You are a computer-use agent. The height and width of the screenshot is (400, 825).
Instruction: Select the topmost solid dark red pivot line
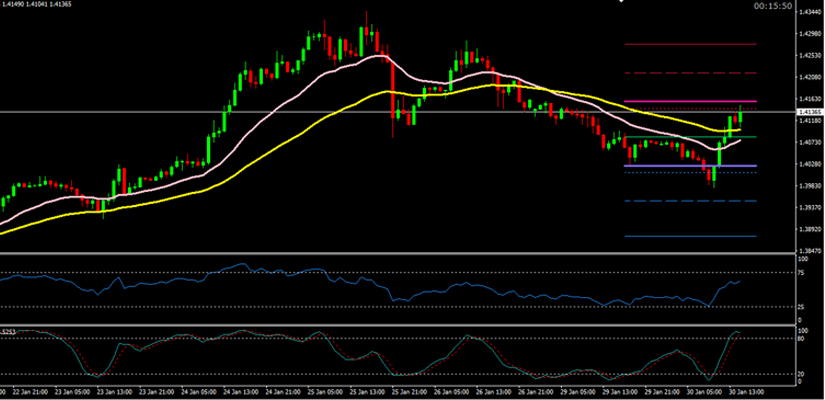689,44
